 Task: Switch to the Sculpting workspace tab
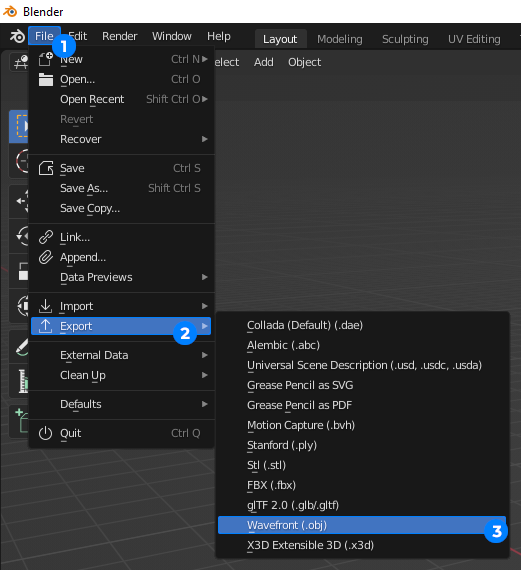(405, 39)
